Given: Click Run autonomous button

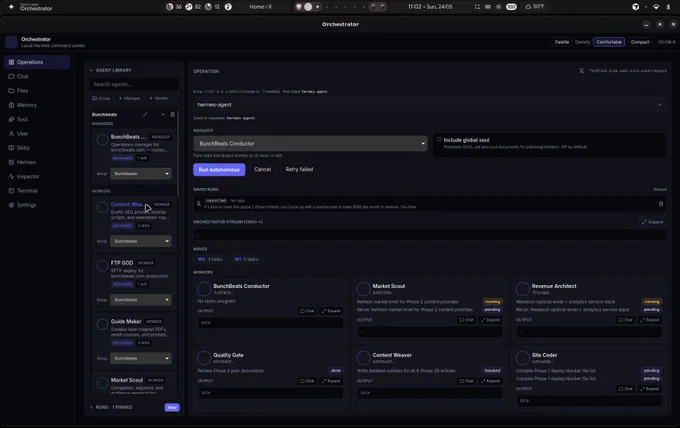Looking at the screenshot, I should click(219, 170).
